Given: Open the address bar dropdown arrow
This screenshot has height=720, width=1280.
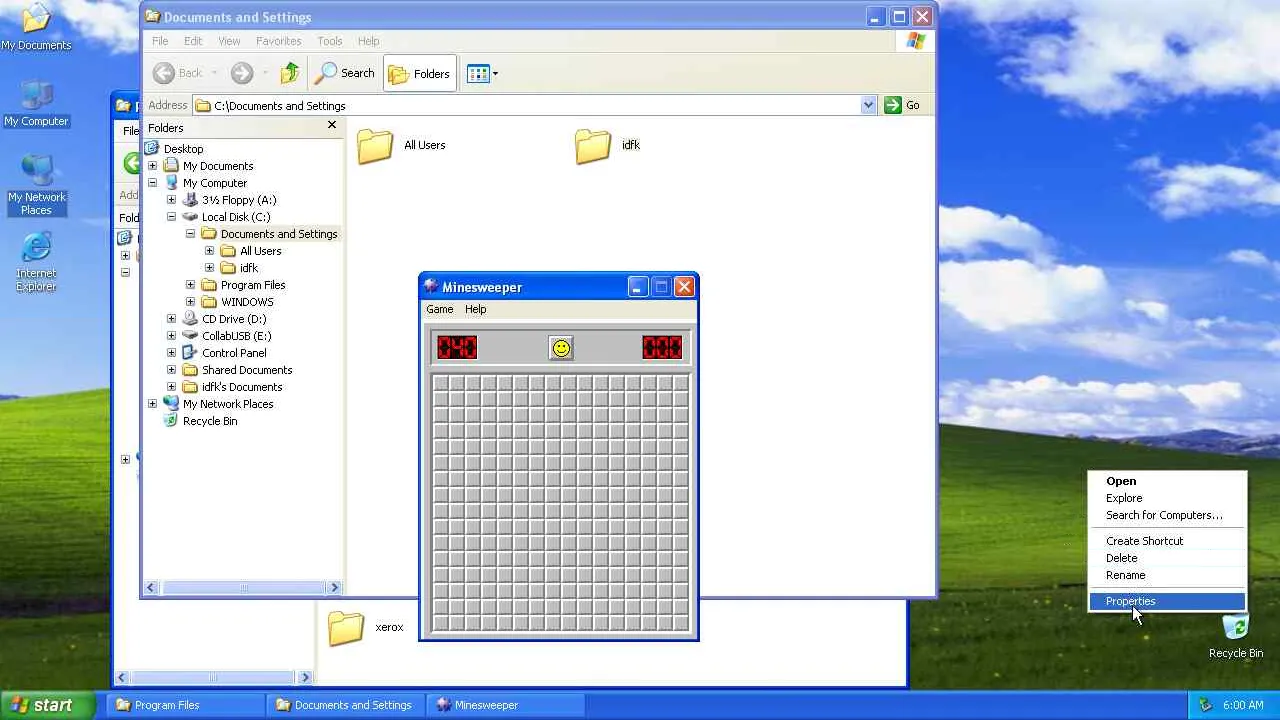Looking at the screenshot, I should [868, 105].
